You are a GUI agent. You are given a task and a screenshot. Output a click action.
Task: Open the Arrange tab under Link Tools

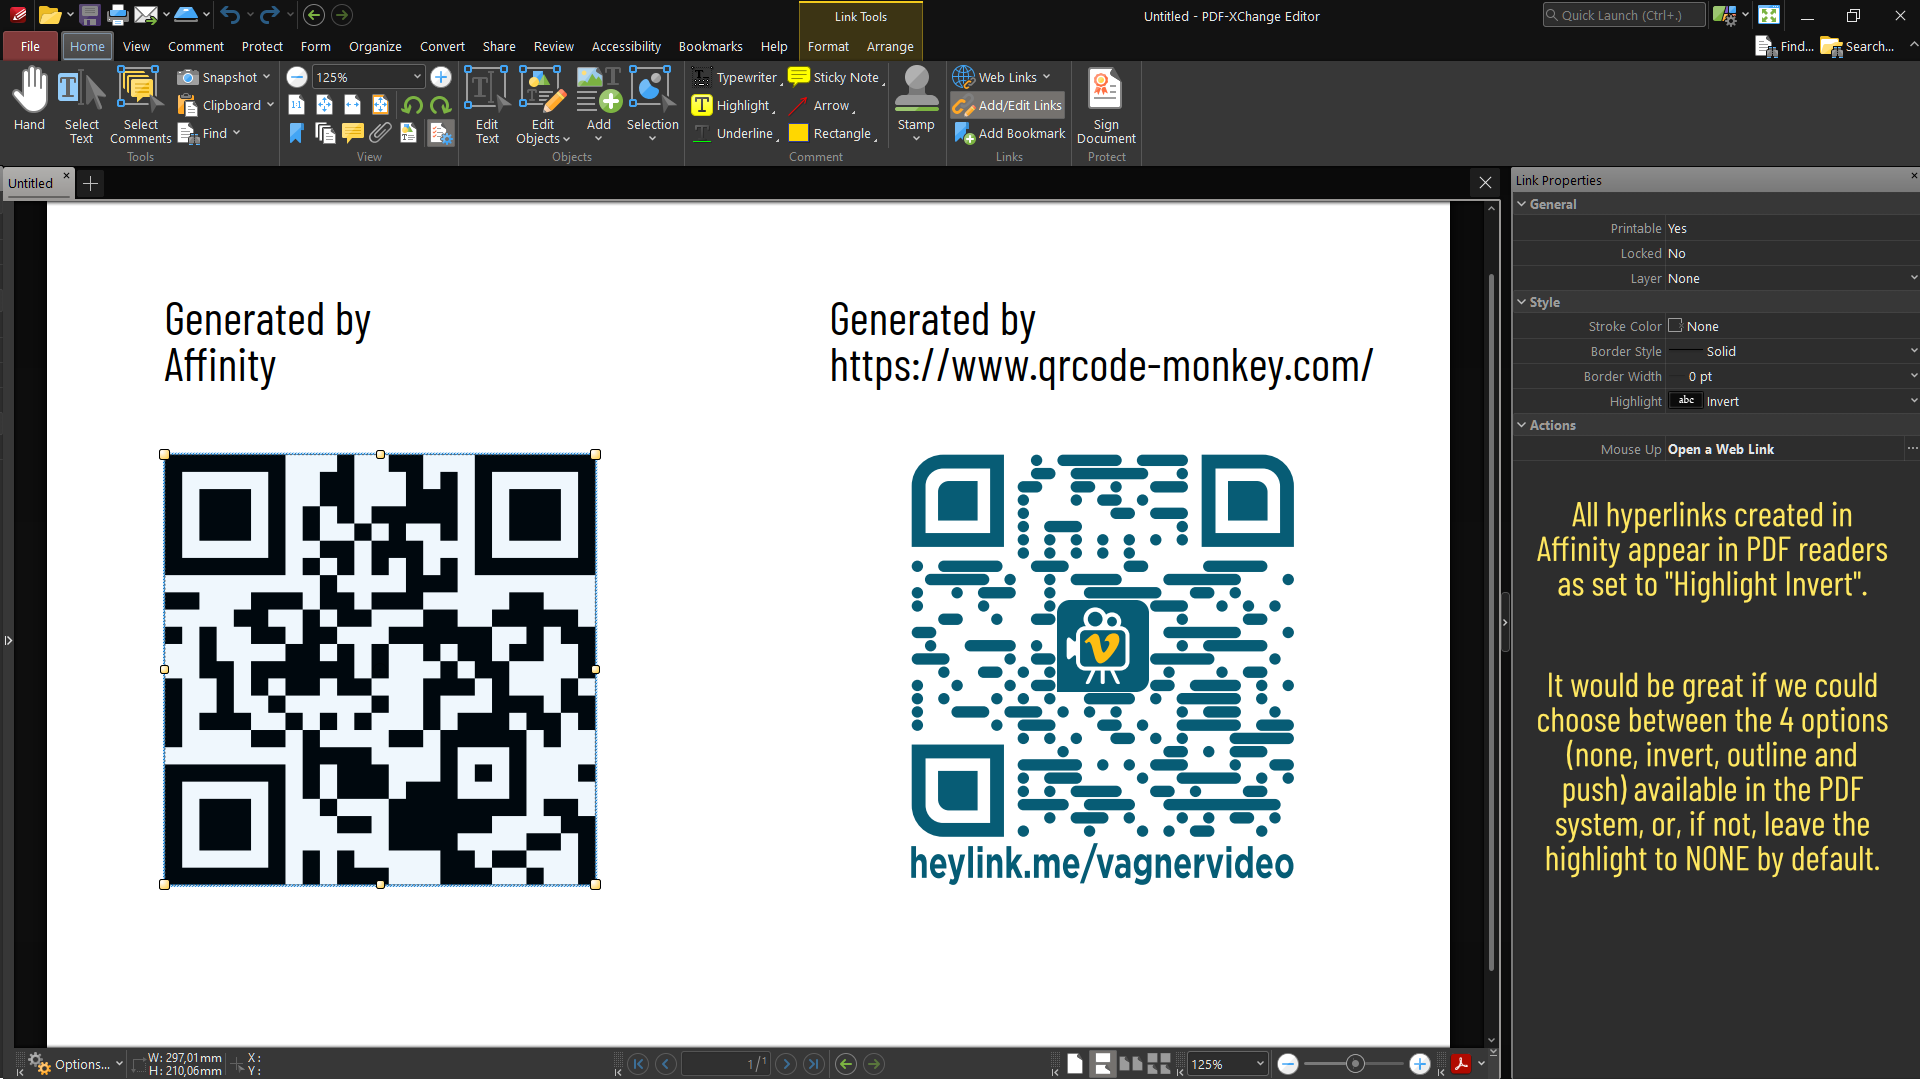890,46
